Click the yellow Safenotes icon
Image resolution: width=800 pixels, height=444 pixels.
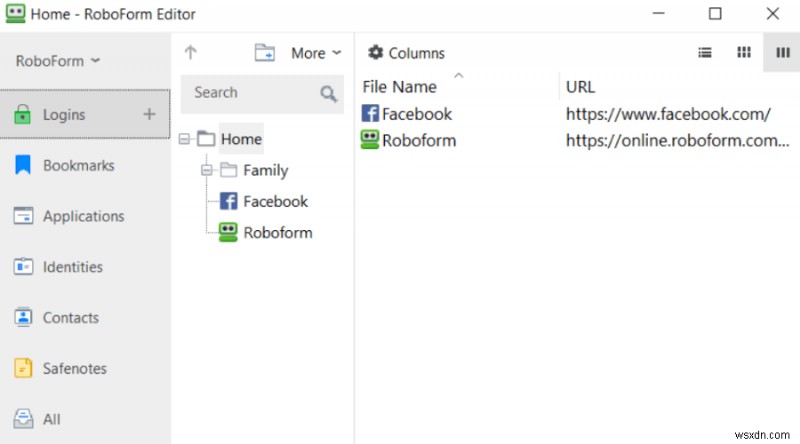point(23,368)
